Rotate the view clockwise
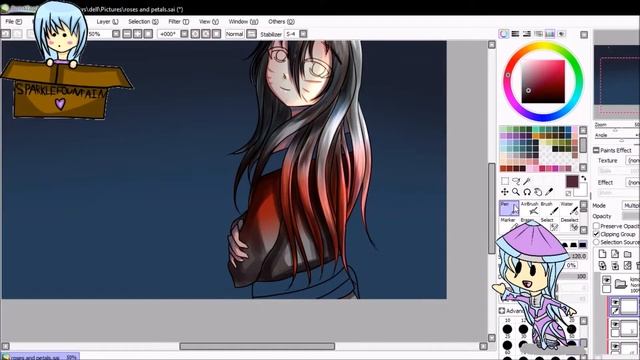Viewport: 640px width, 360px height. point(206,34)
